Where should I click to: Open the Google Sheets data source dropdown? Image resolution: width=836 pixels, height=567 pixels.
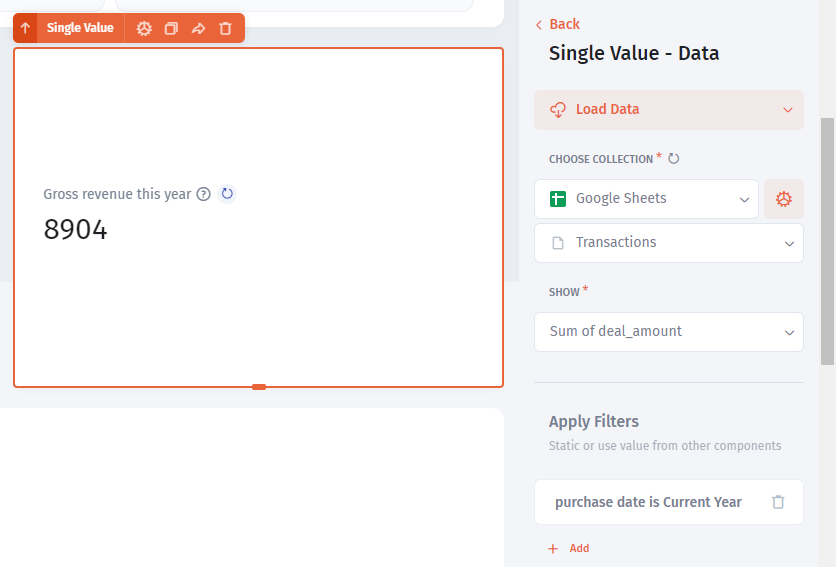(646, 199)
